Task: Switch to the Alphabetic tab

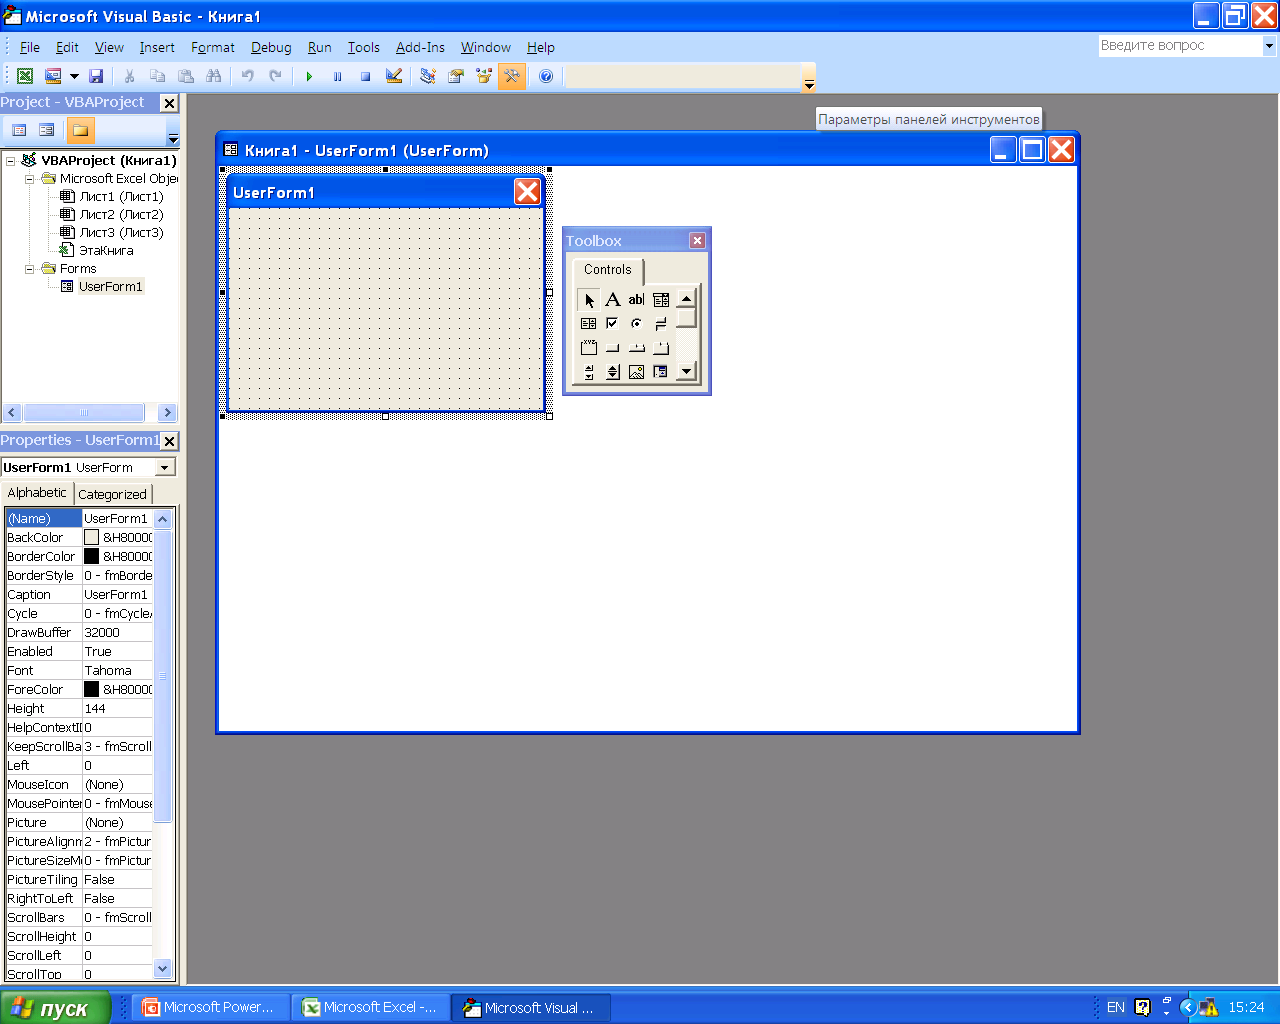Action: [37, 492]
